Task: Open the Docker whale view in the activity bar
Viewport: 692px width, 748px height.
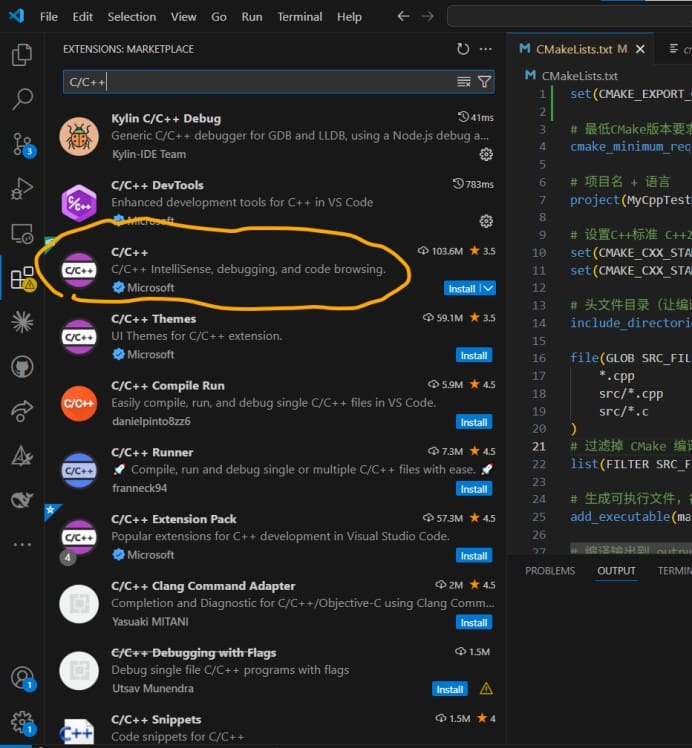Action: [22, 499]
